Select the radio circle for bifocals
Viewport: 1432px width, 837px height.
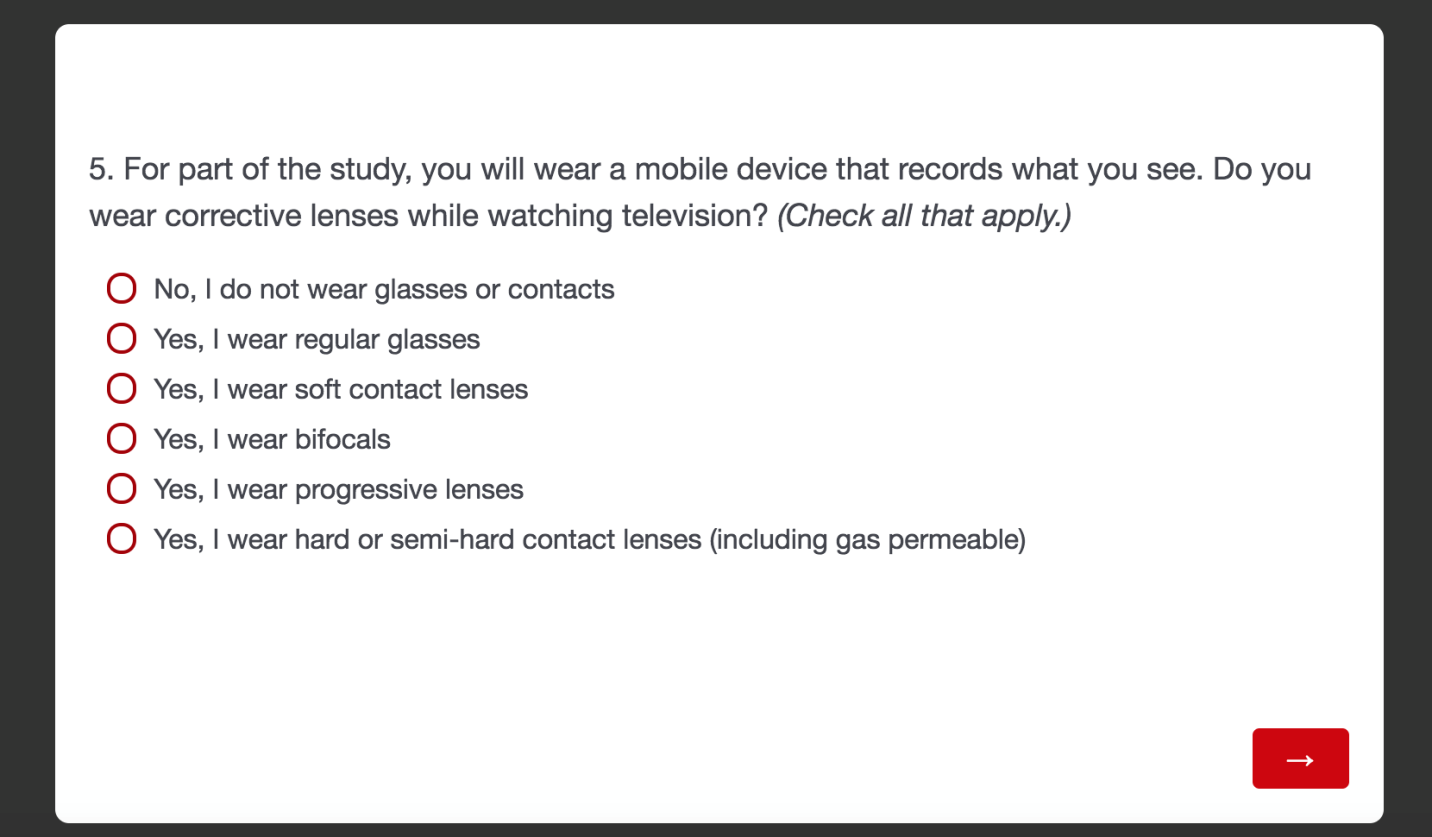[x=121, y=439]
